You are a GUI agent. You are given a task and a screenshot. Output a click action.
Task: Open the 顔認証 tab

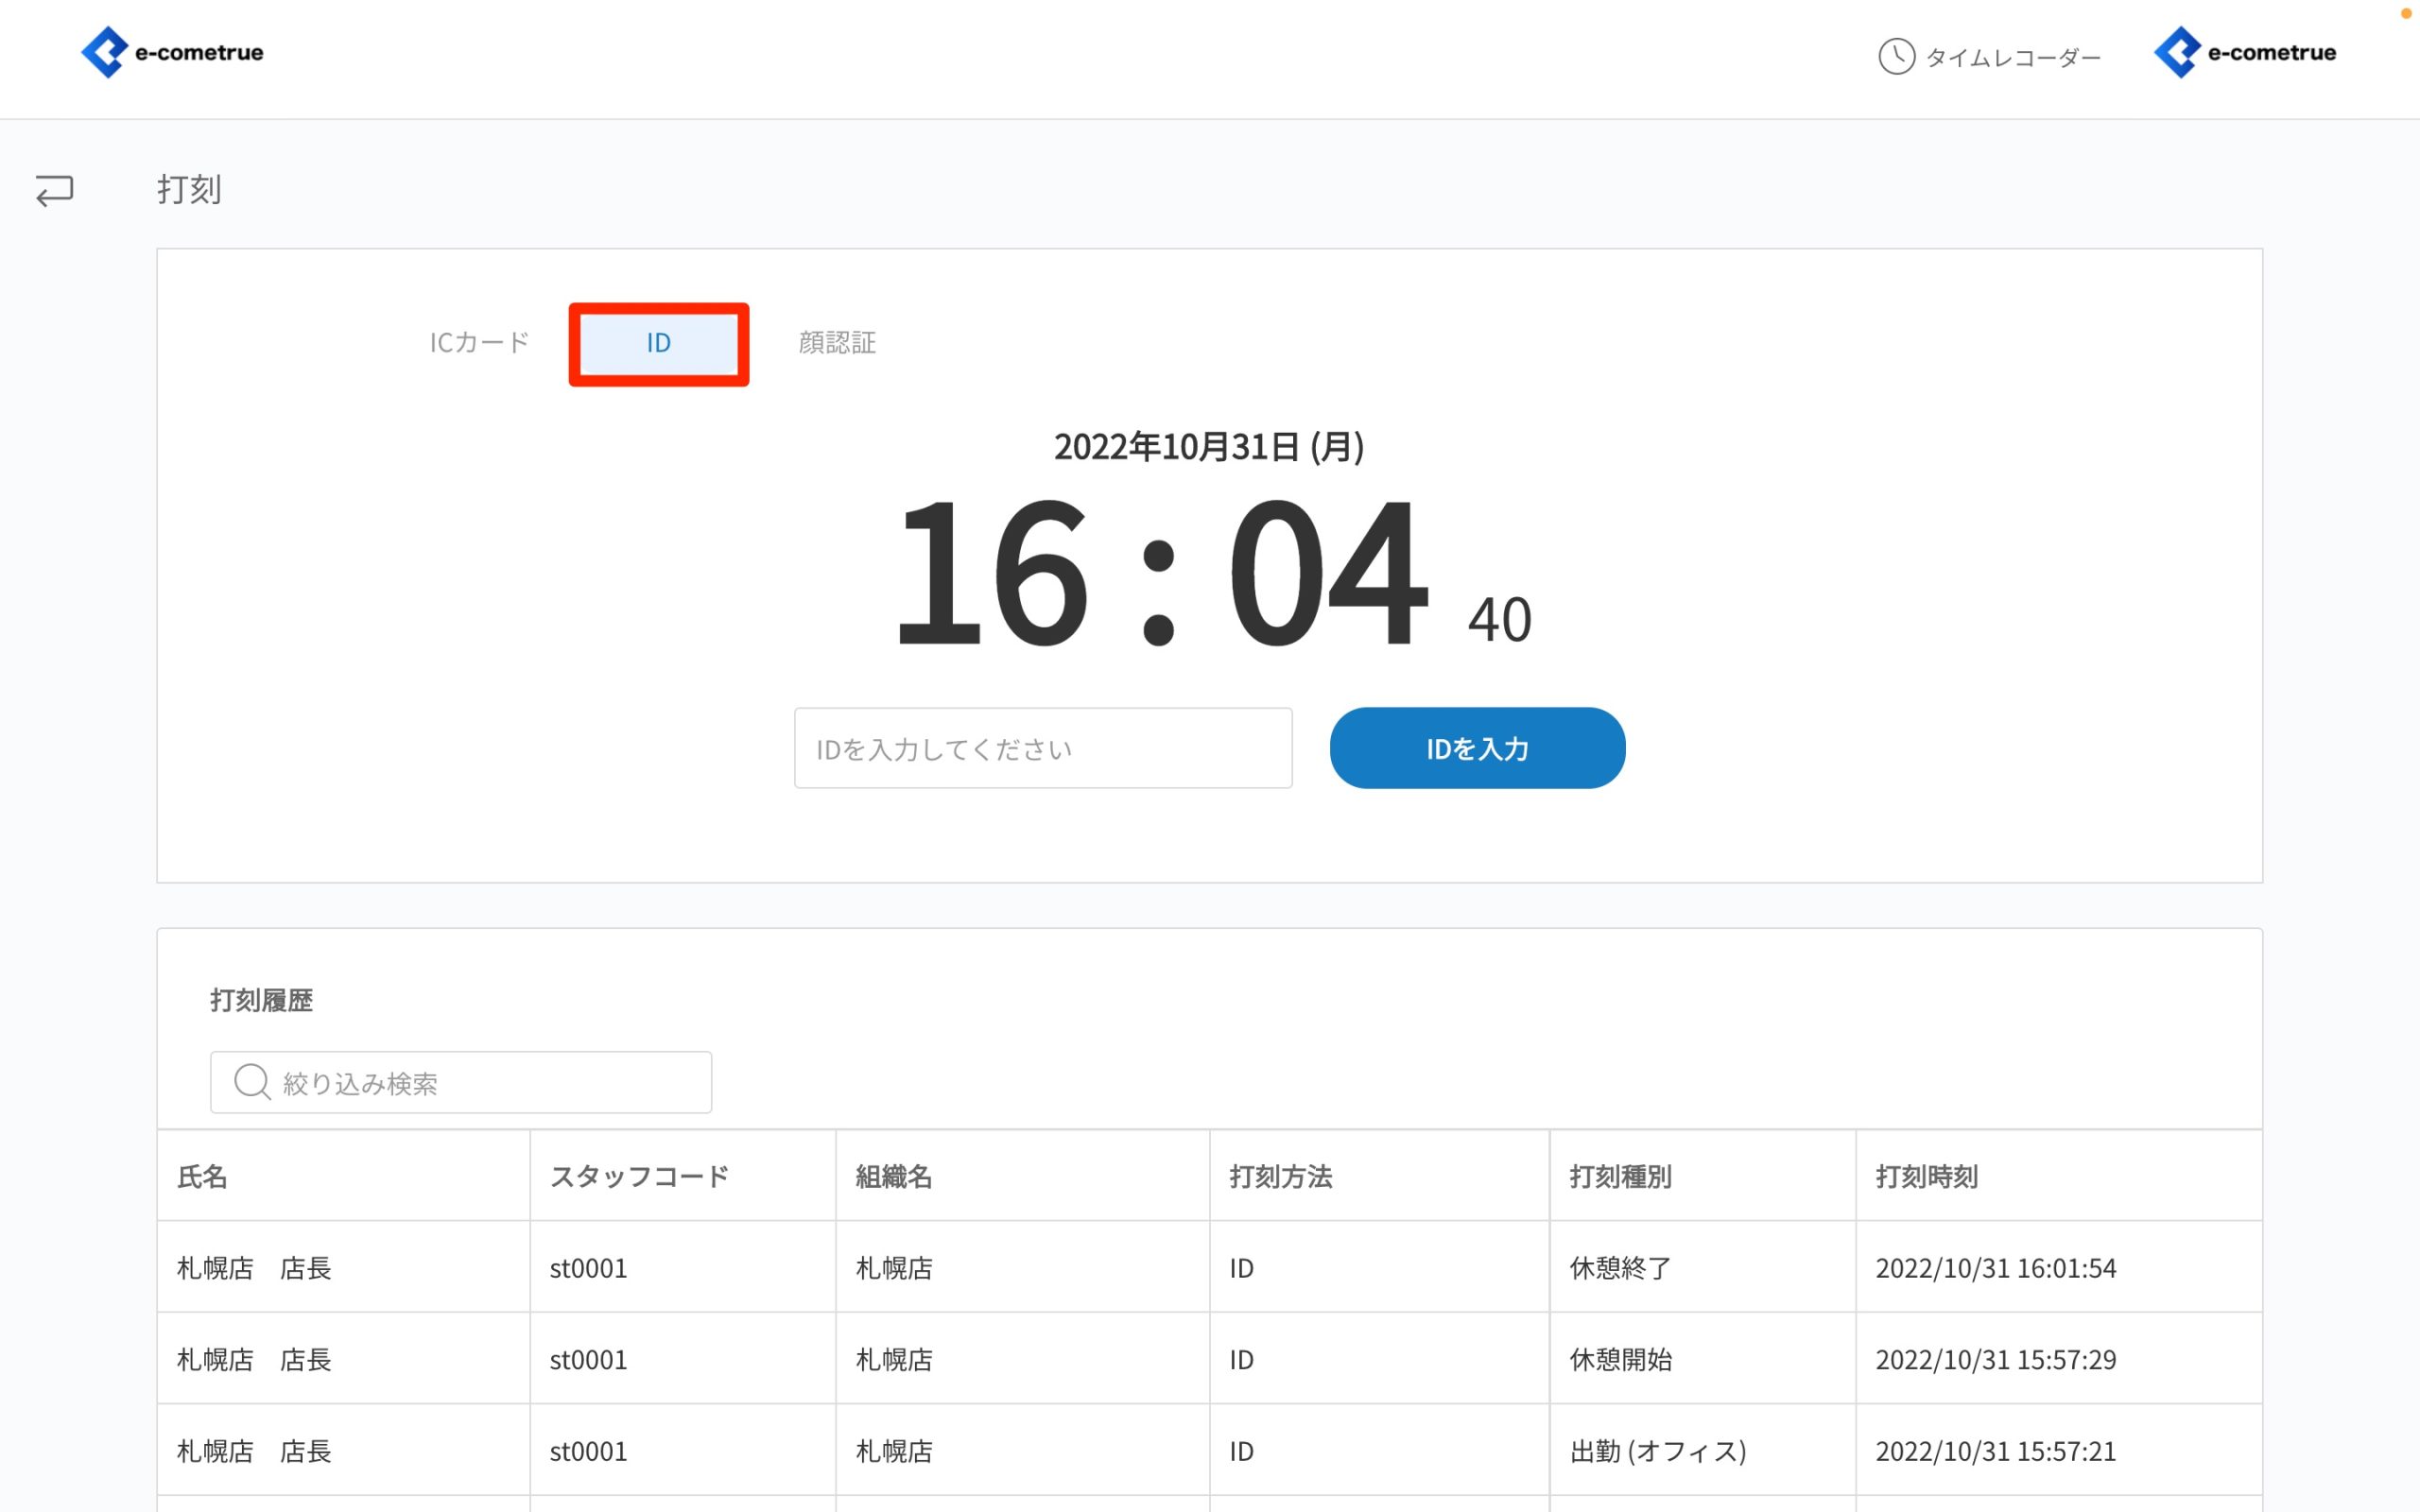pyautogui.click(x=837, y=343)
